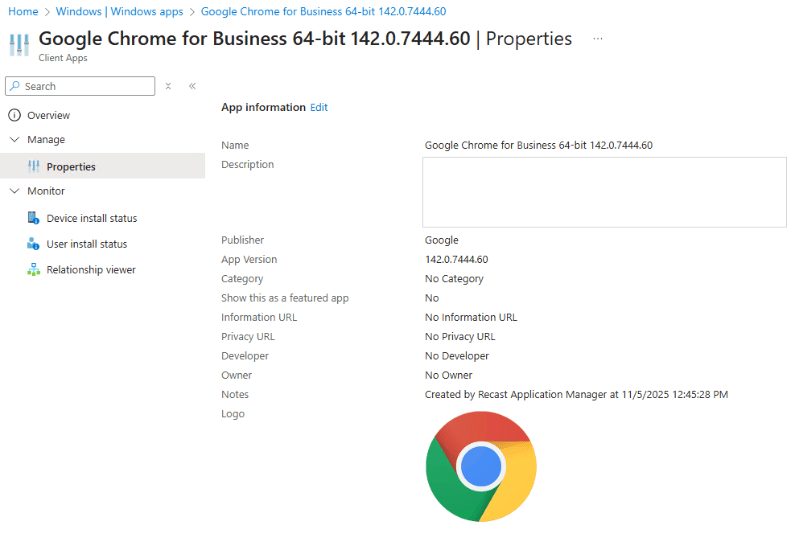805x547 pixels.
Task: Click the X icon next to Search box
Action: pyautogui.click(x=168, y=86)
